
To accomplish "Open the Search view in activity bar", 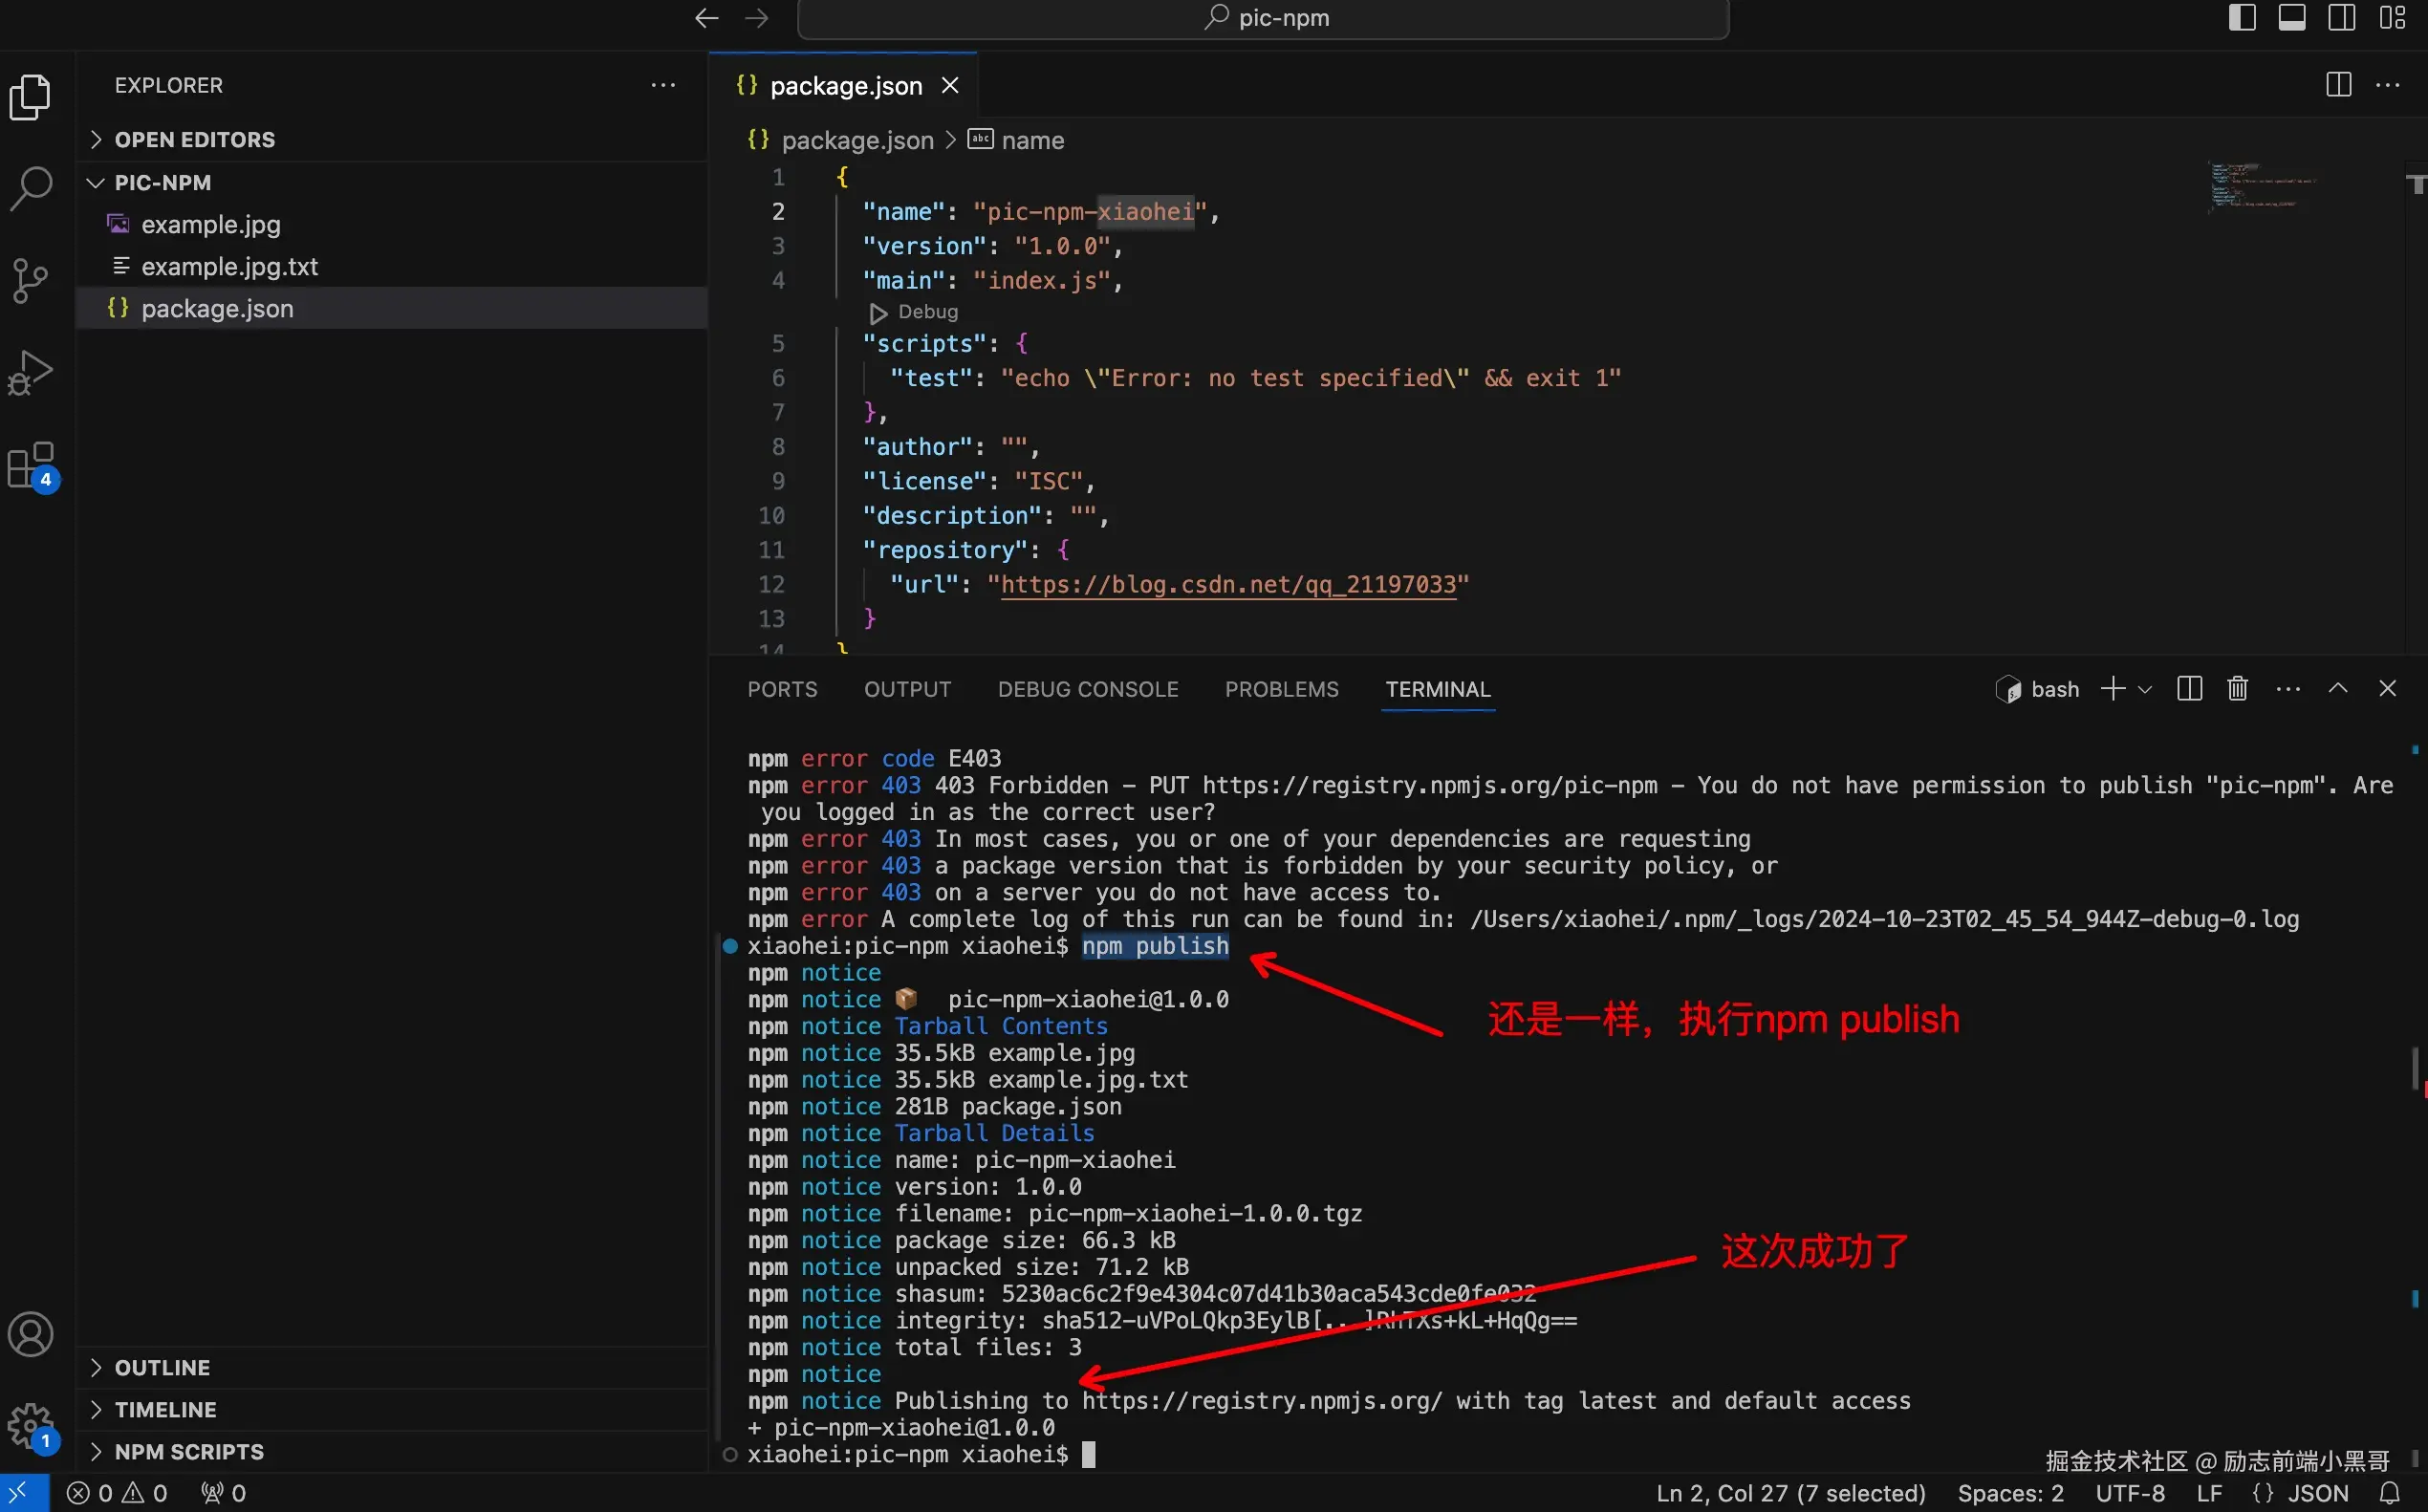I will click(31, 187).
